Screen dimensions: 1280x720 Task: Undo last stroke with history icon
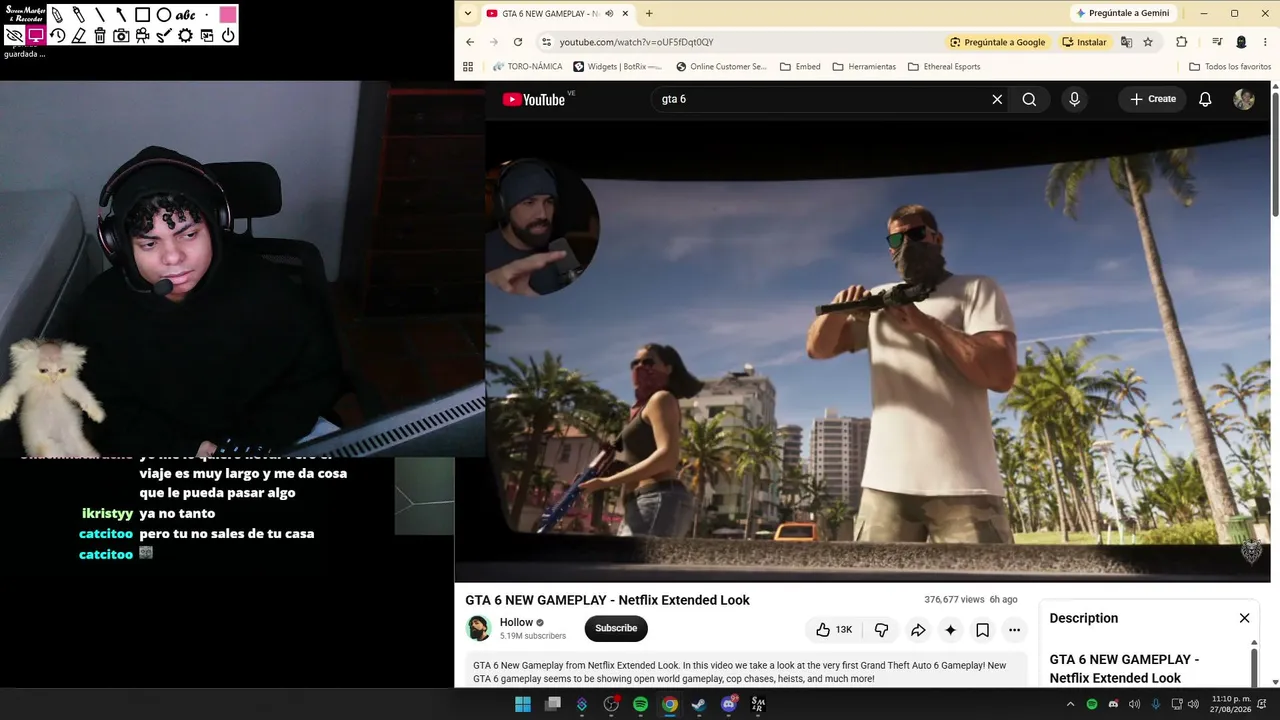point(57,35)
